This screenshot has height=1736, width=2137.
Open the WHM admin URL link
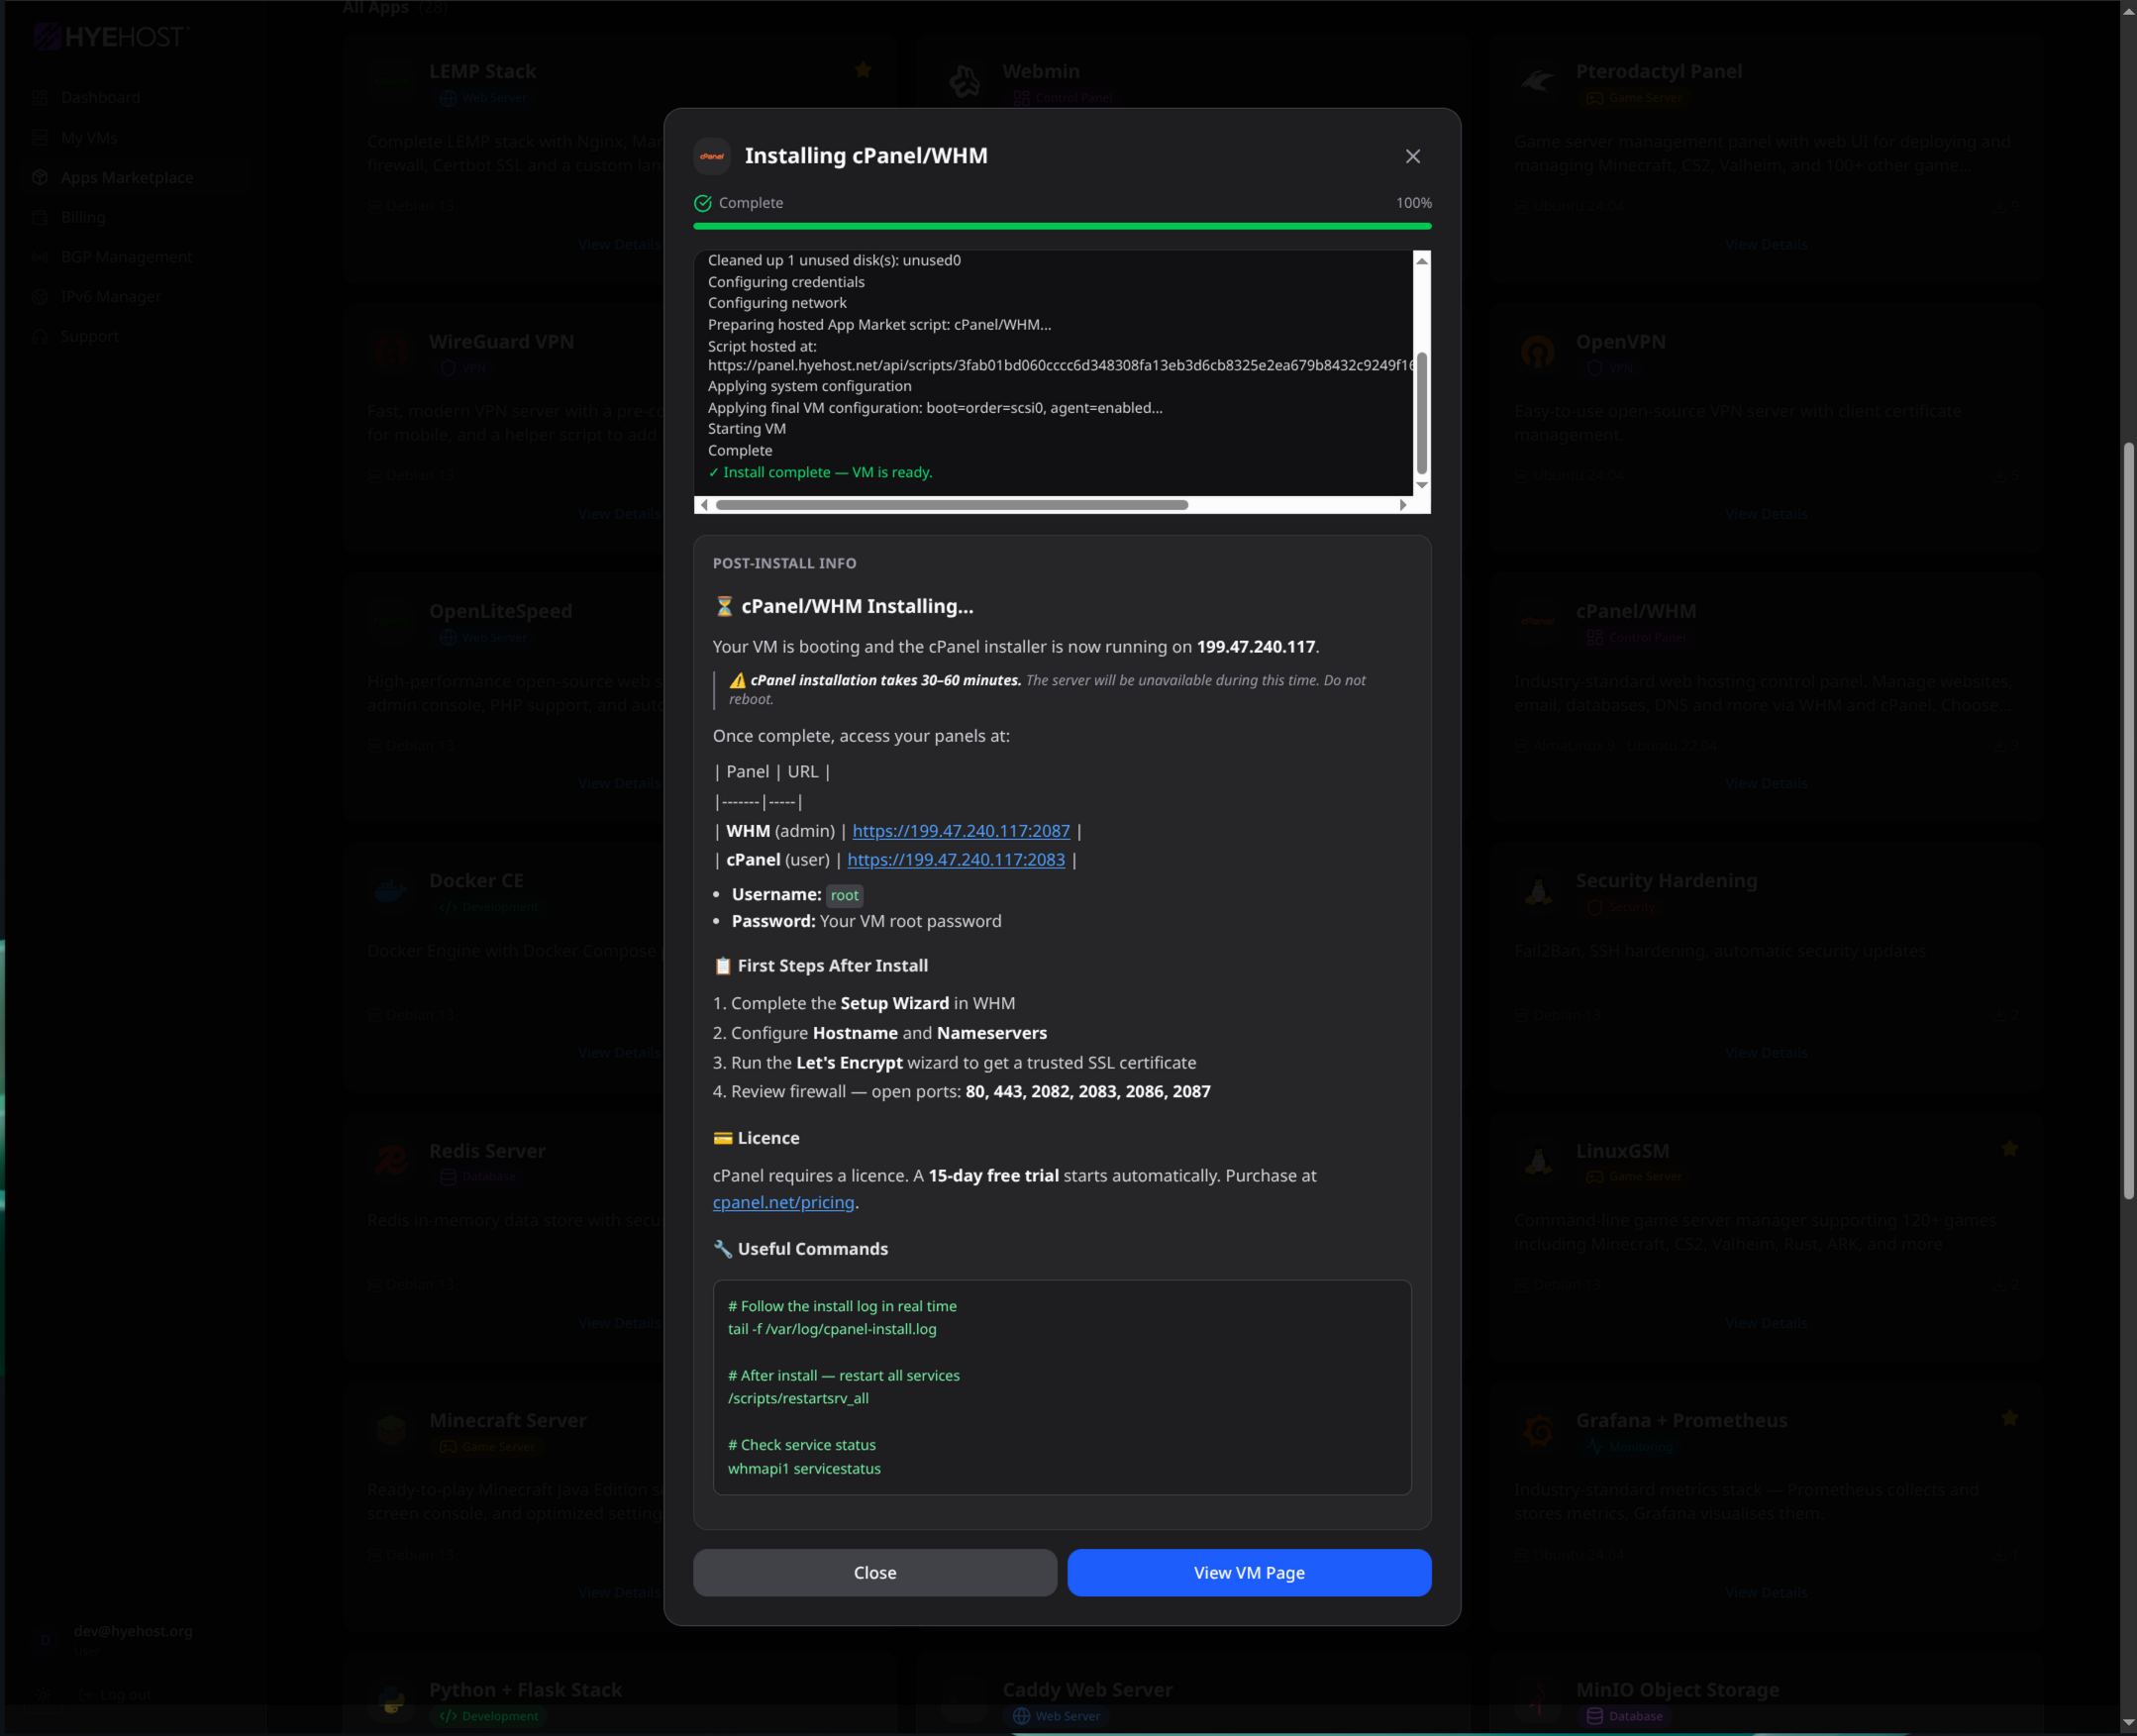(x=960, y=831)
